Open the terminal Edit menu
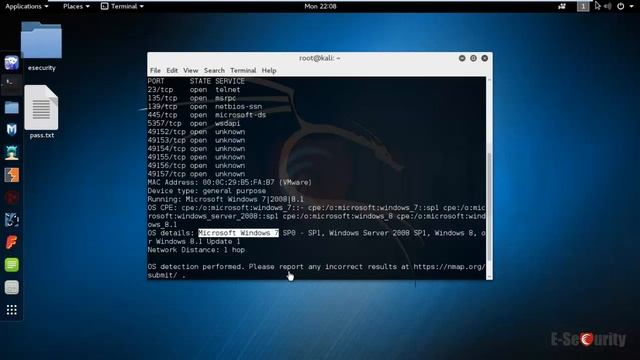The image size is (640, 360). click(172, 70)
